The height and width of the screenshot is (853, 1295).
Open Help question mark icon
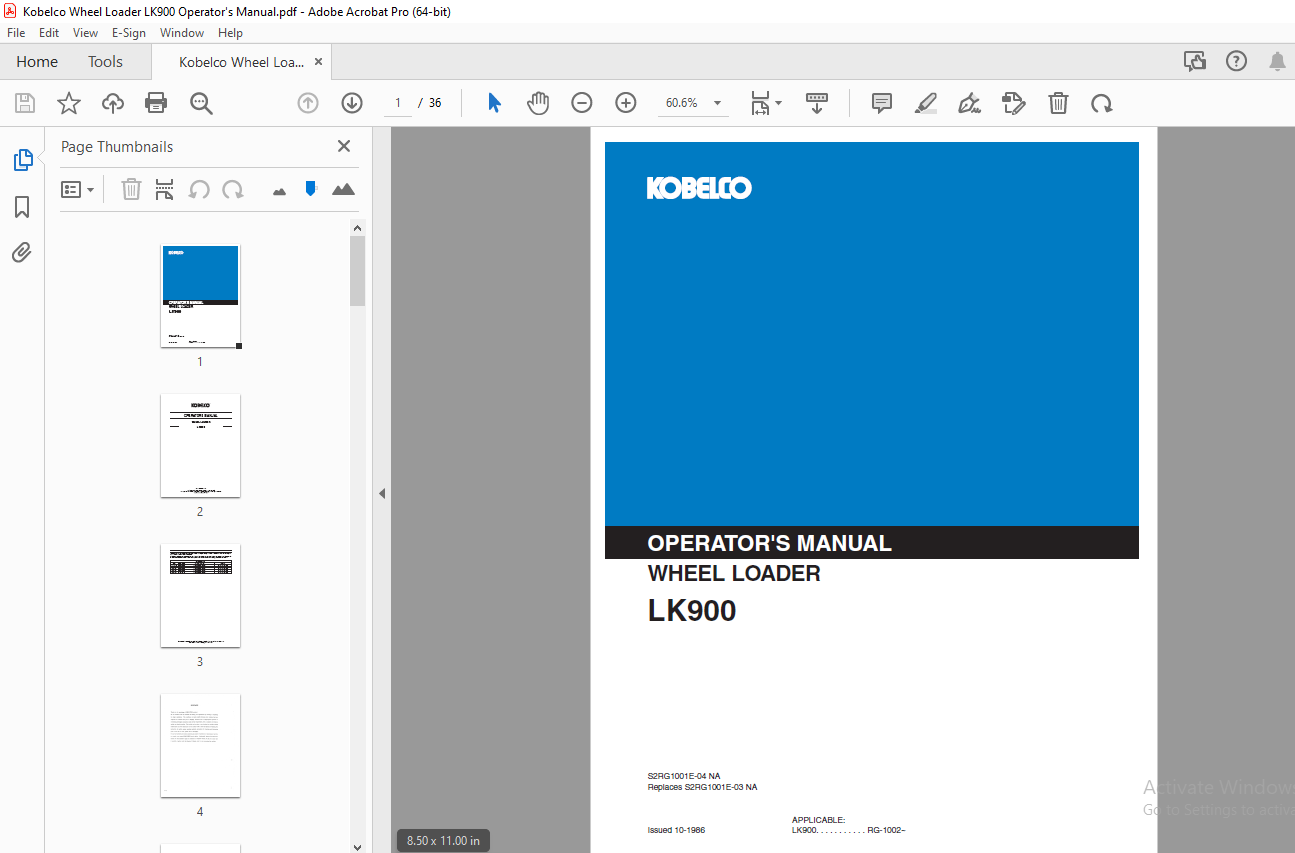(x=1237, y=62)
